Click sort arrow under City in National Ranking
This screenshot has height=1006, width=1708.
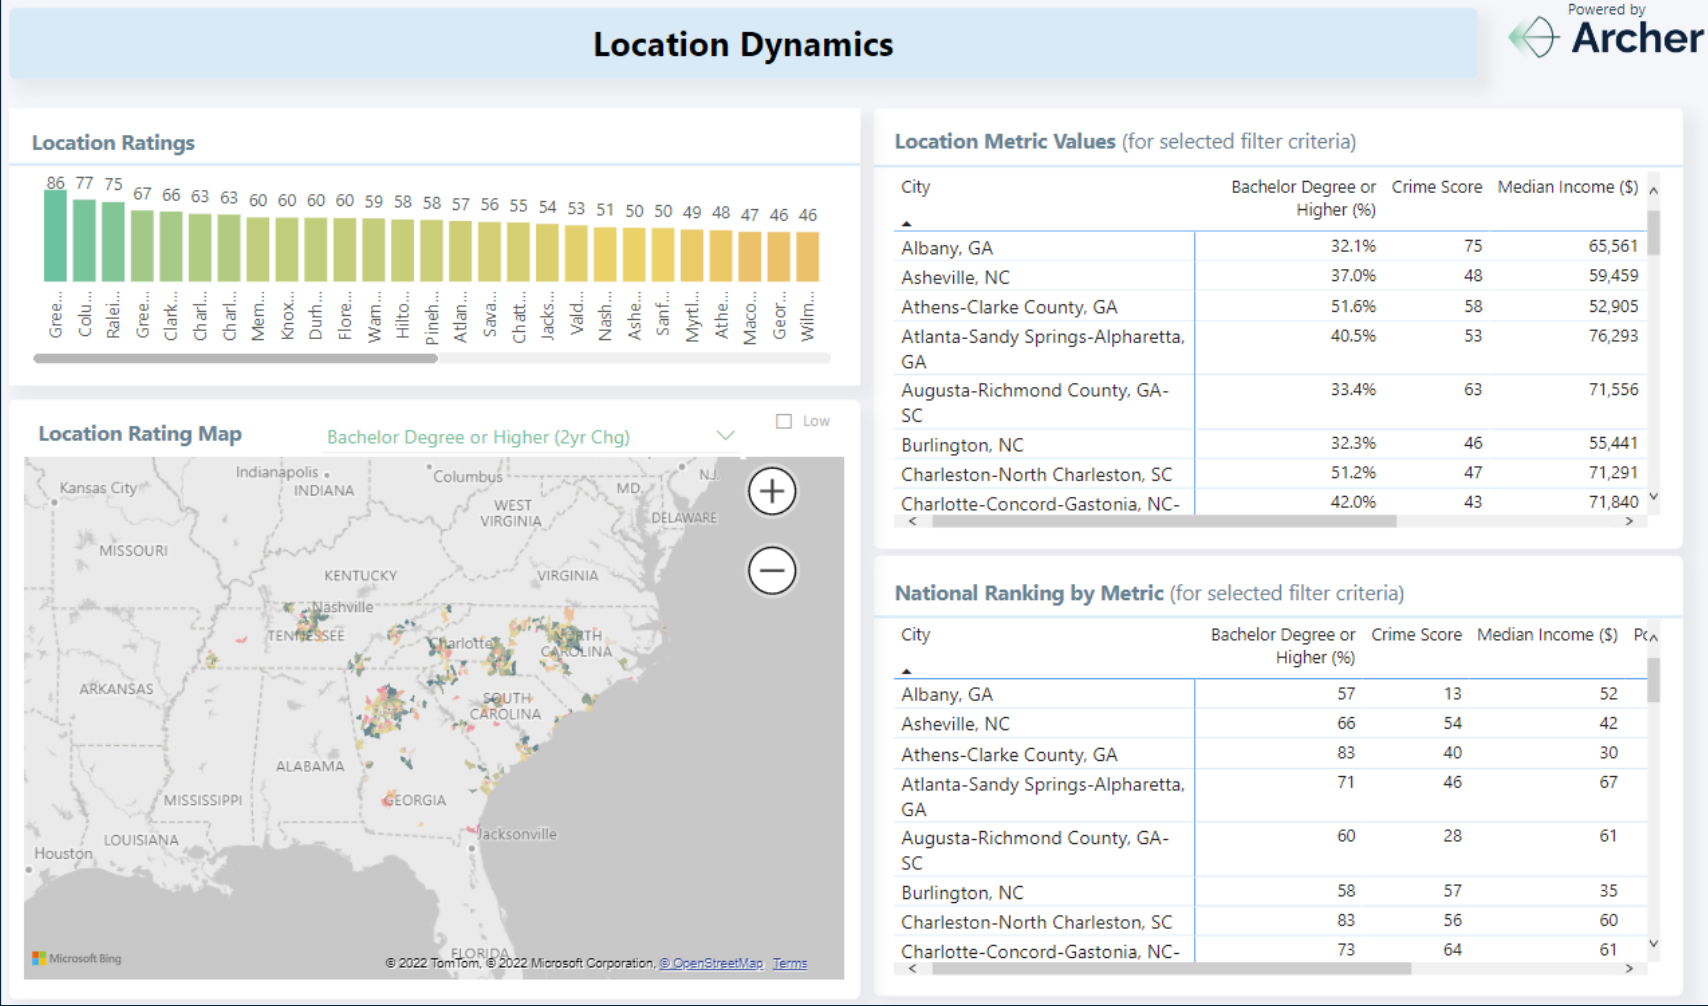[x=907, y=671]
